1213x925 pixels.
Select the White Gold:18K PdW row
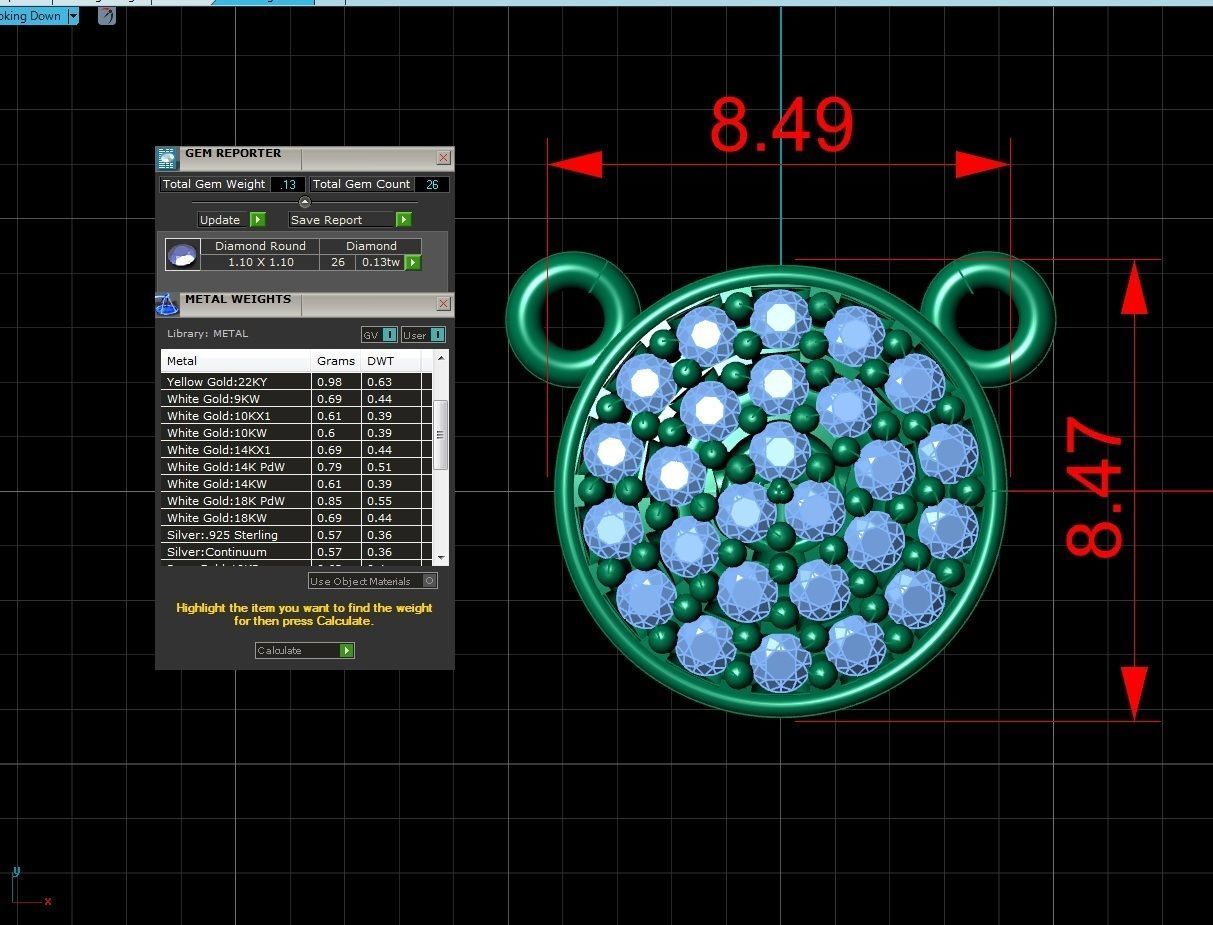click(x=296, y=501)
